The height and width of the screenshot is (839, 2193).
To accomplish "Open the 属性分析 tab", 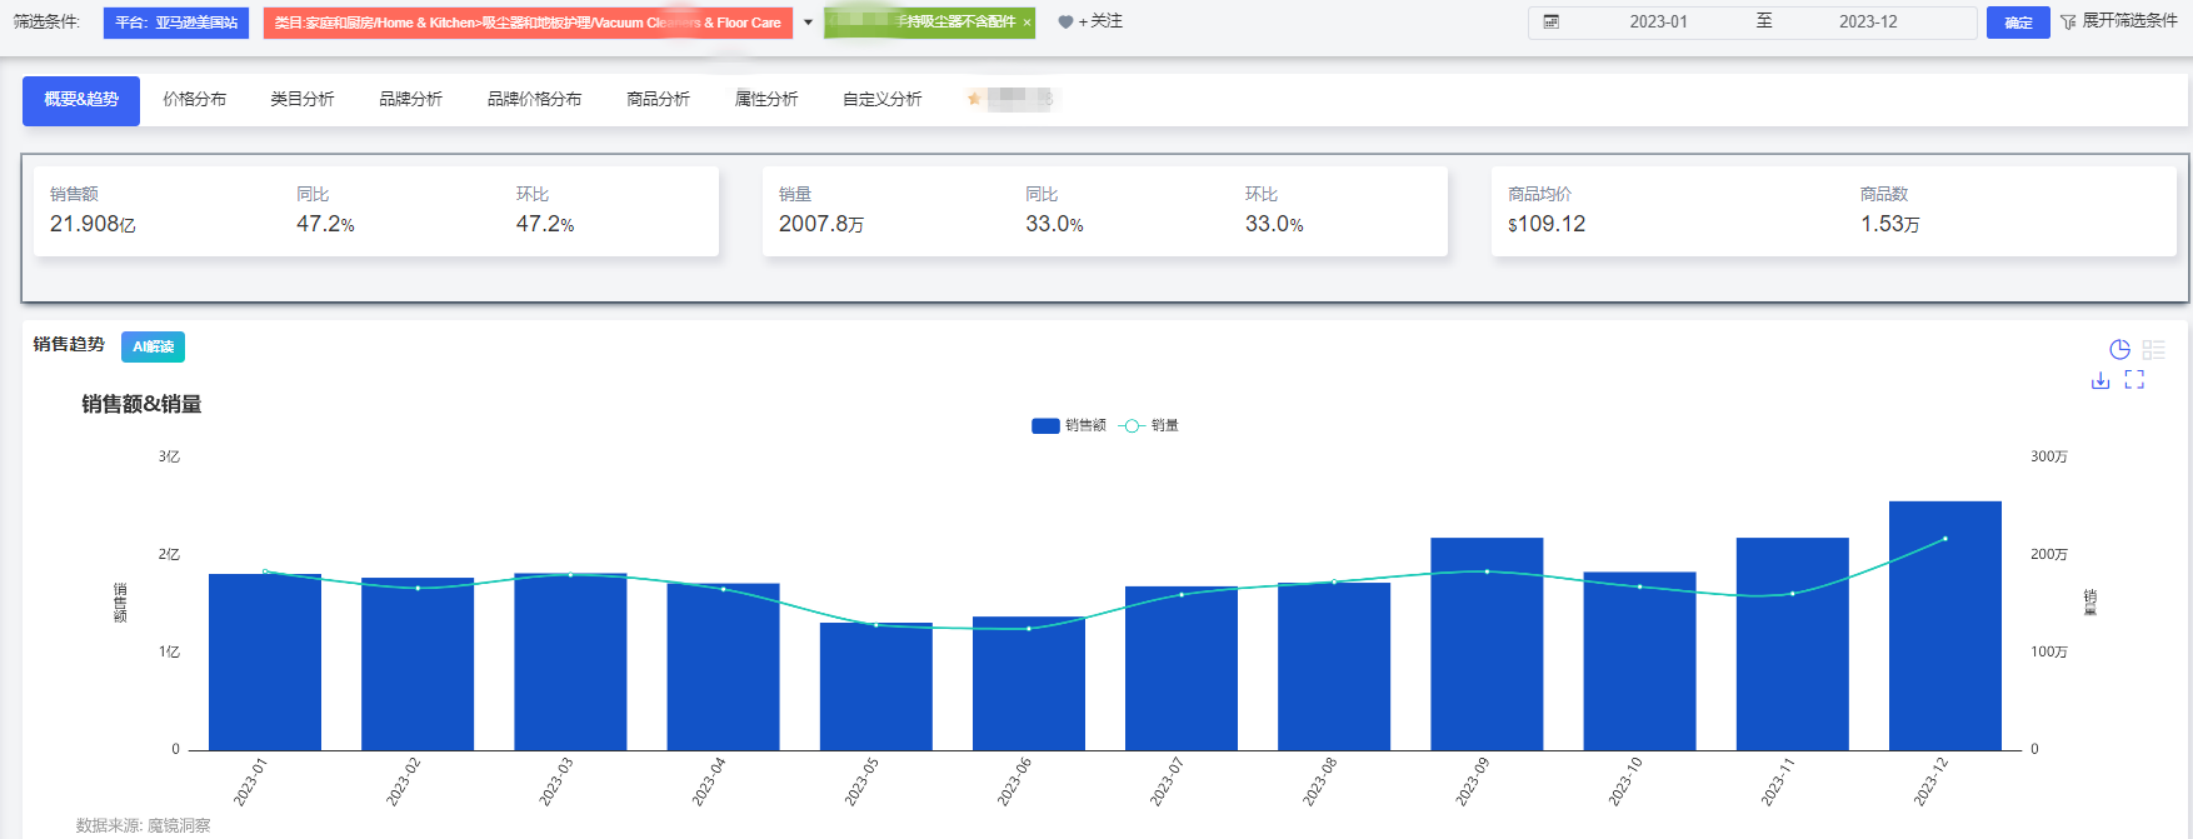I will coord(766,99).
